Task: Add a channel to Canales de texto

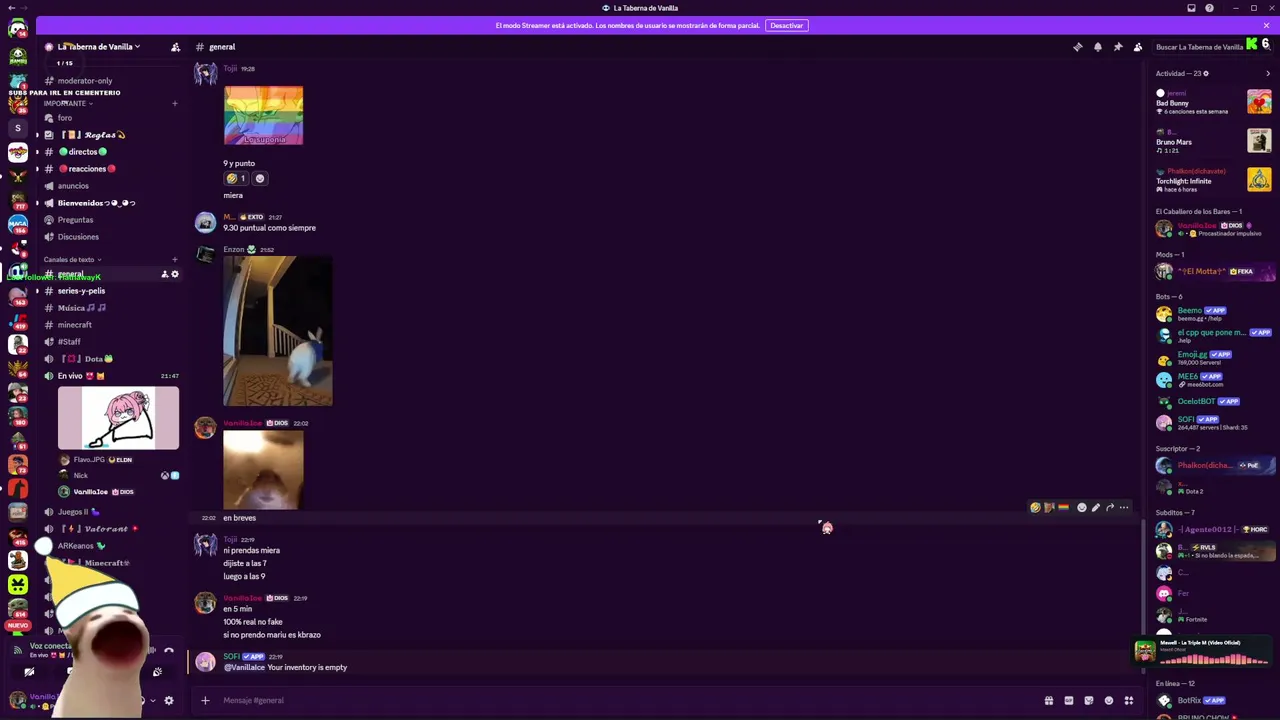Action: [x=175, y=260]
